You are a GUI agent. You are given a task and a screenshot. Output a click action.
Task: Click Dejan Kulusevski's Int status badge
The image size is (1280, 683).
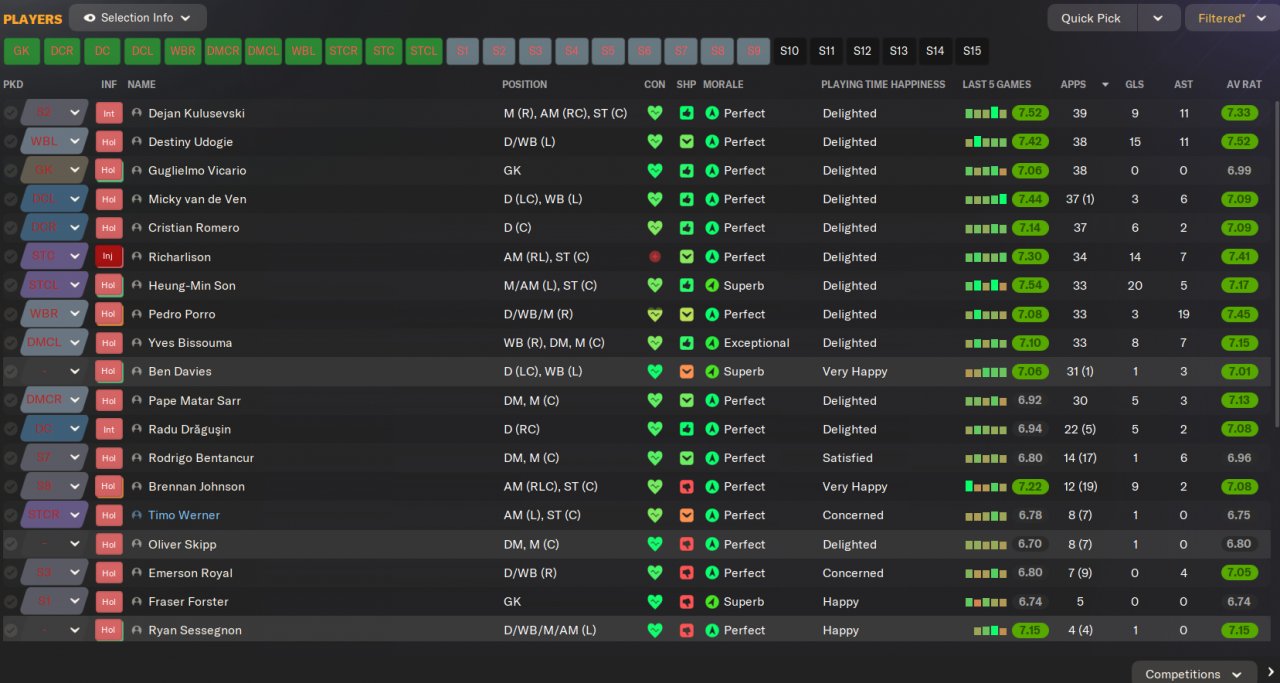[109, 113]
